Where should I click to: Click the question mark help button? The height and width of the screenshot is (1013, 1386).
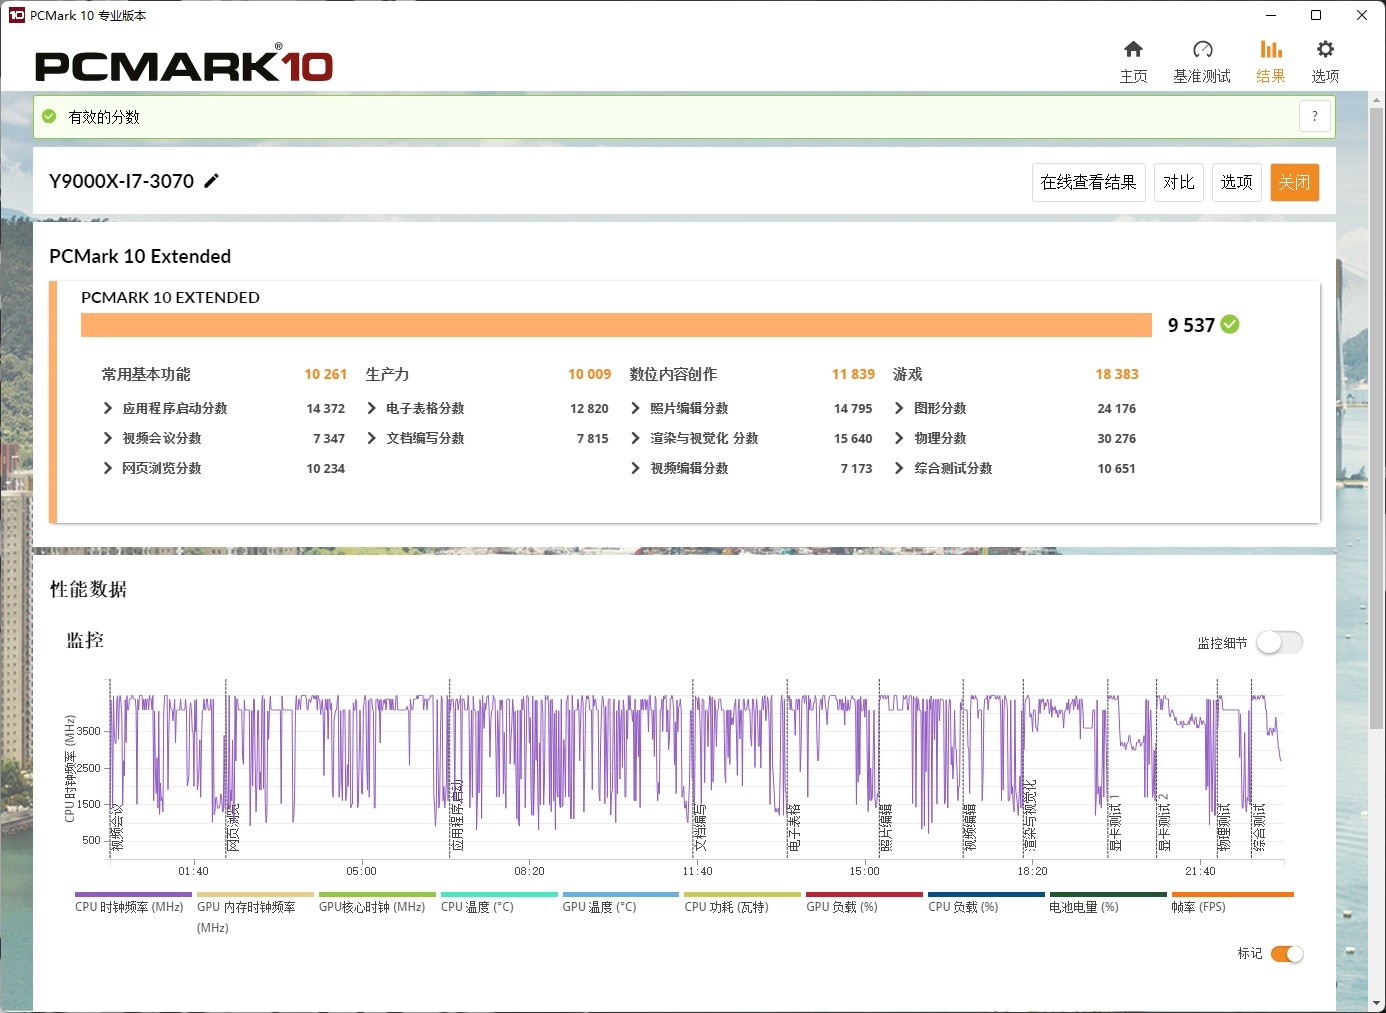(x=1315, y=116)
